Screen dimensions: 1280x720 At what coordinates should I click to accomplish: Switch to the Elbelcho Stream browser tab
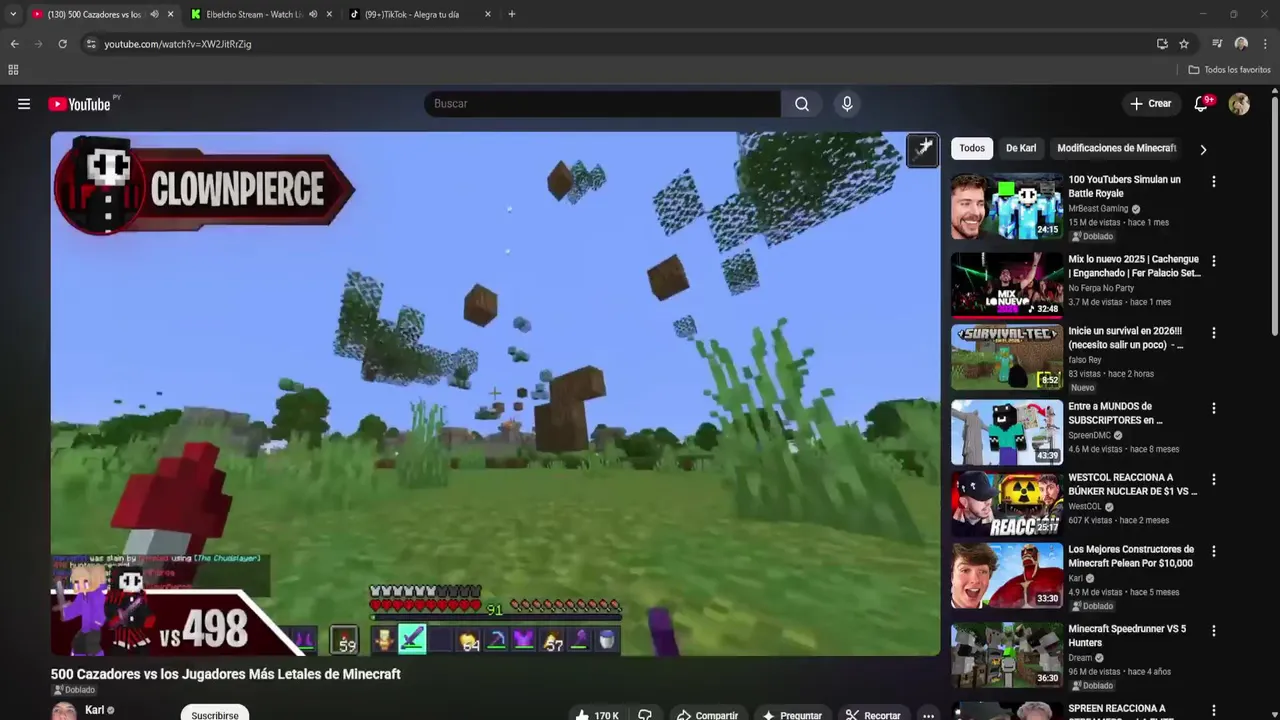[x=255, y=14]
